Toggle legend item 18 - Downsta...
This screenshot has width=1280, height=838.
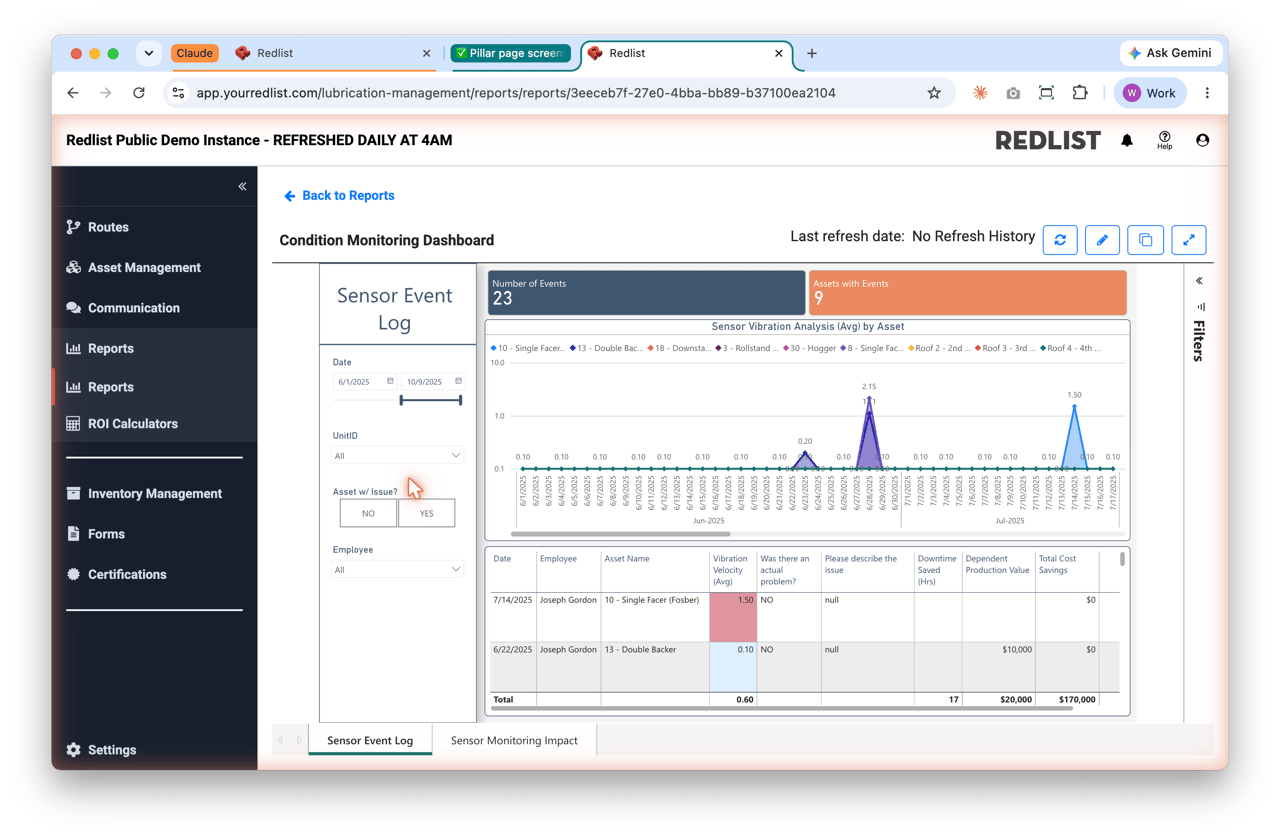(x=680, y=348)
